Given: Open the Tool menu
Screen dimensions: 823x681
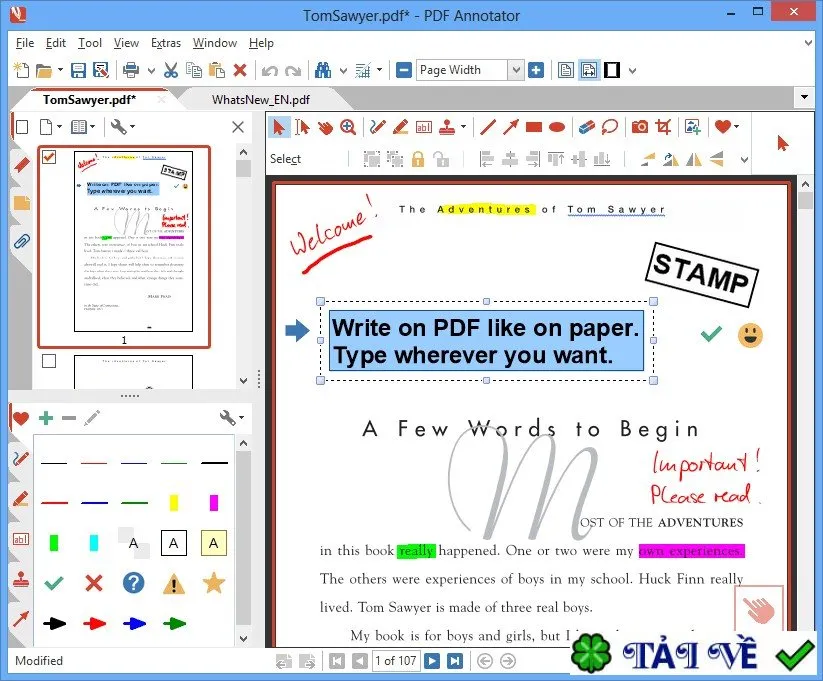Looking at the screenshot, I should pyautogui.click(x=90, y=43).
